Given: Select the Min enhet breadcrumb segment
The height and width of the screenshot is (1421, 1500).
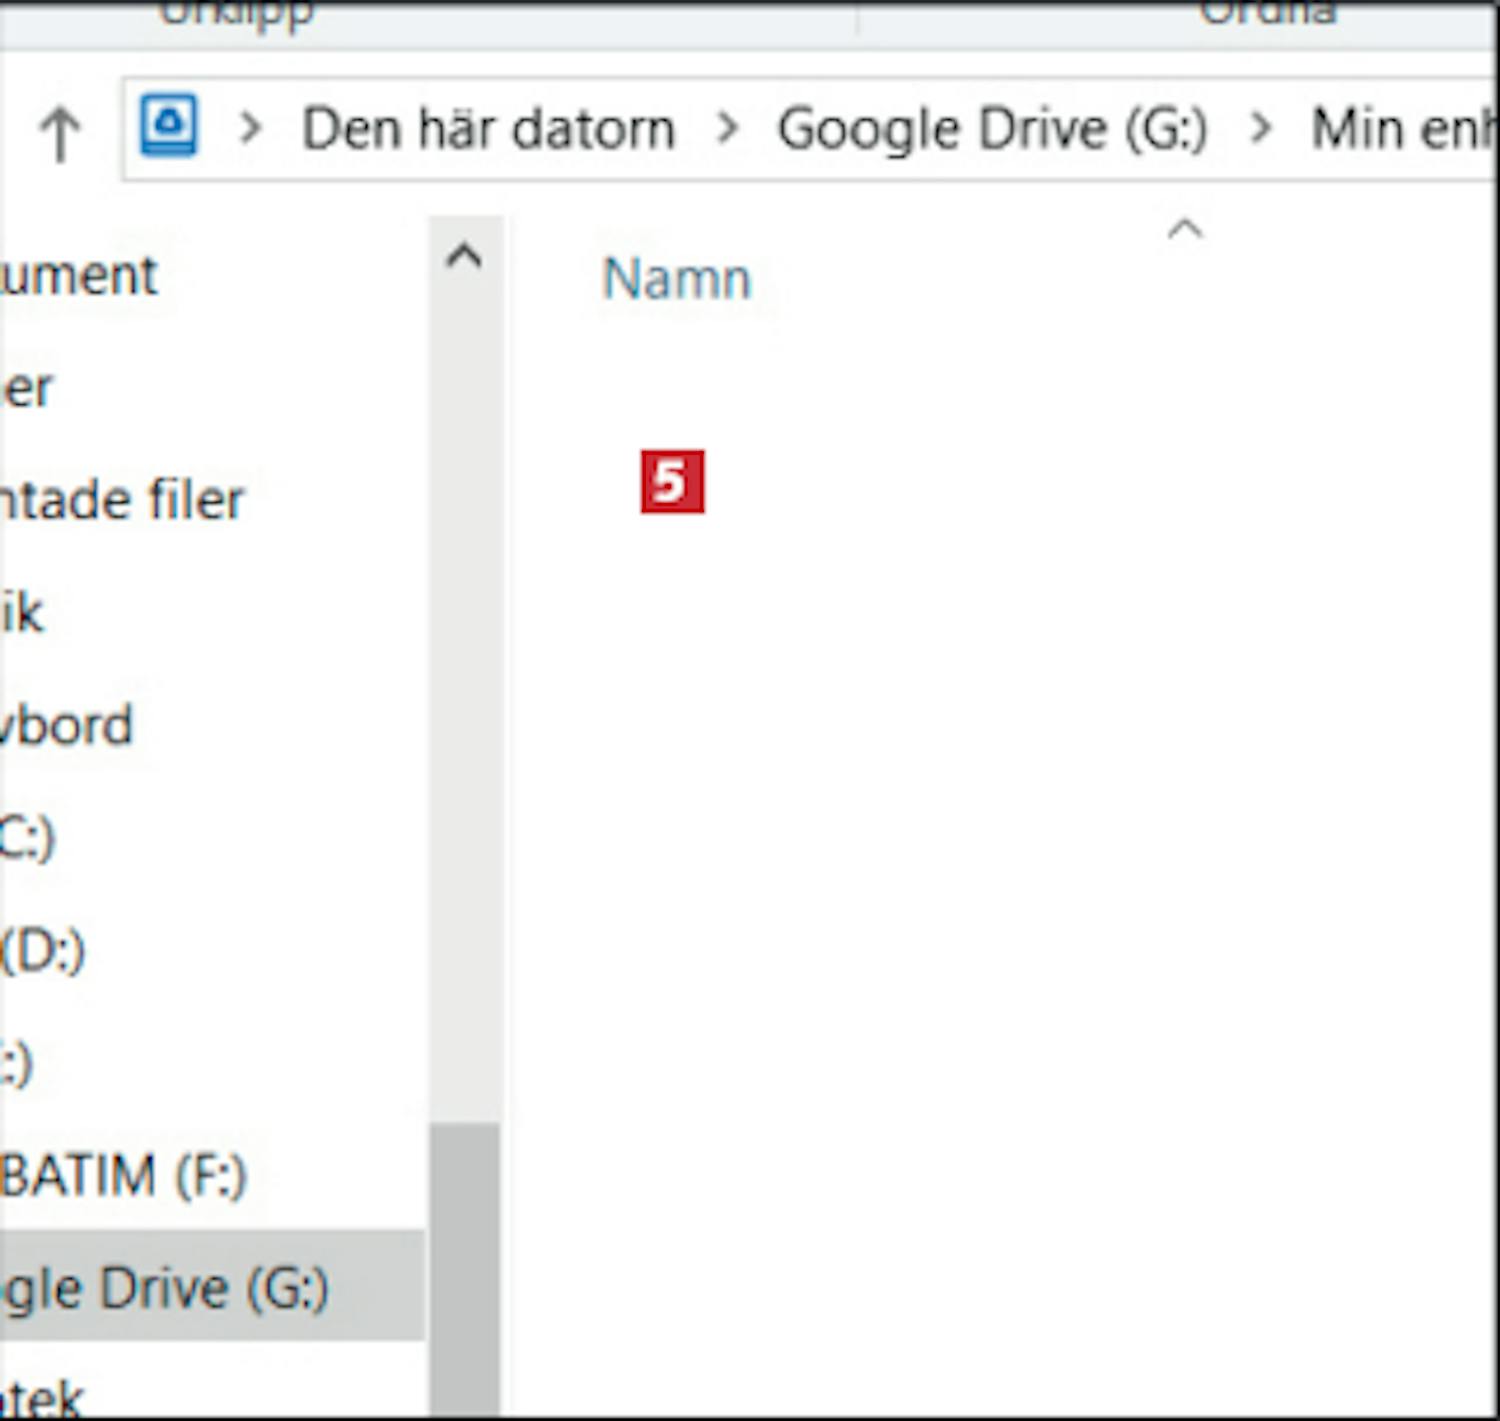Looking at the screenshot, I should point(1400,129).
